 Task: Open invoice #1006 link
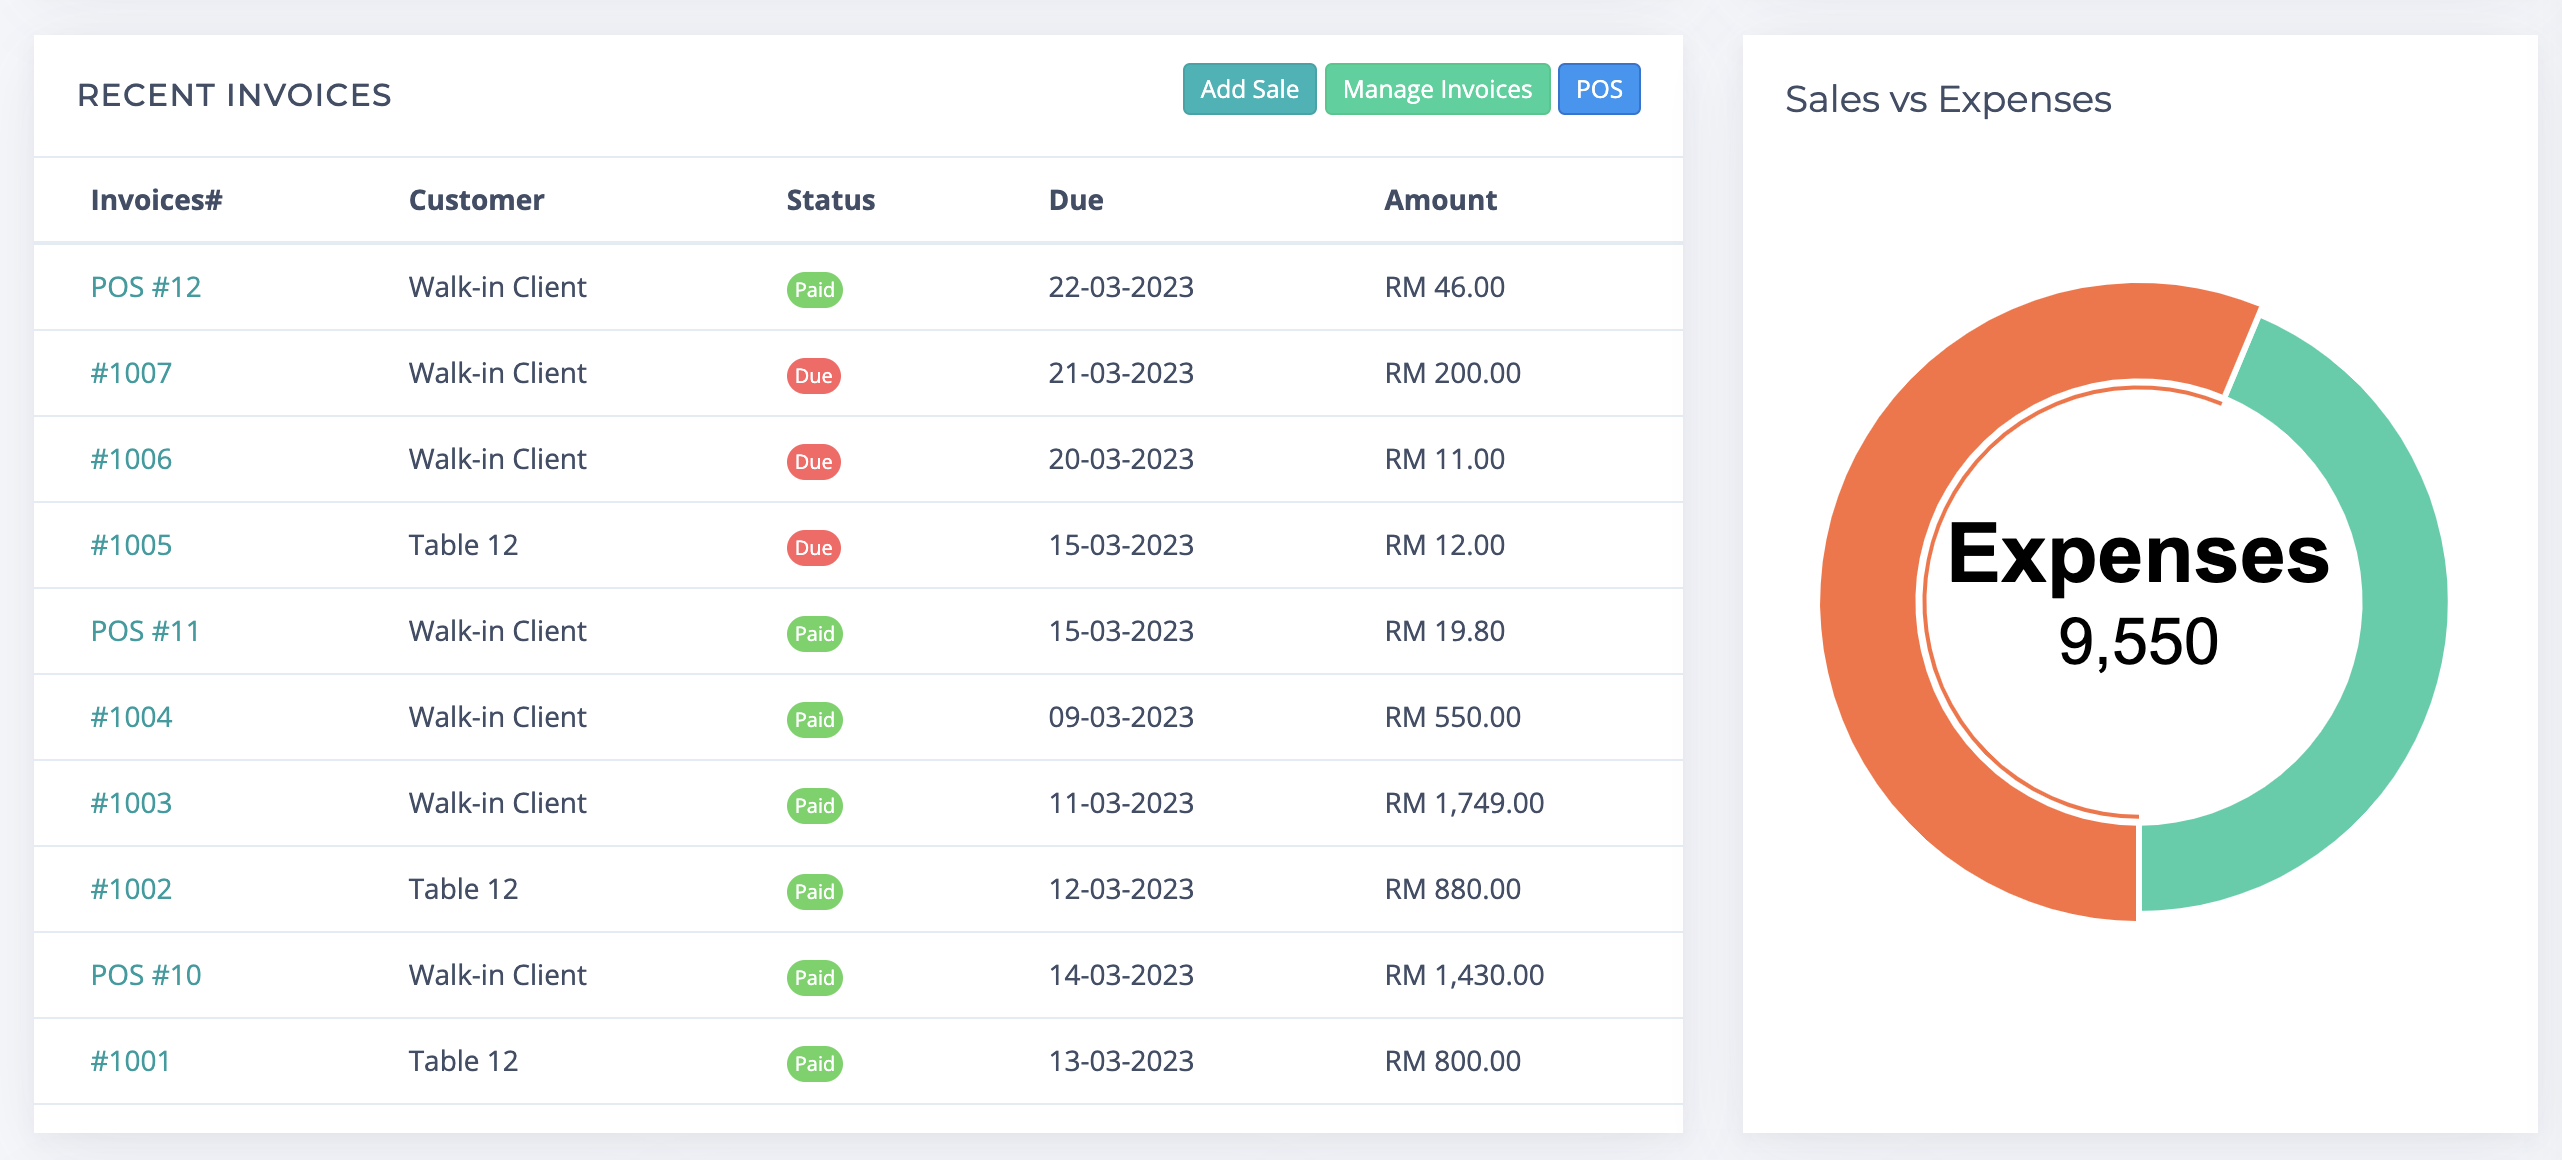click(x=131, y=459)
